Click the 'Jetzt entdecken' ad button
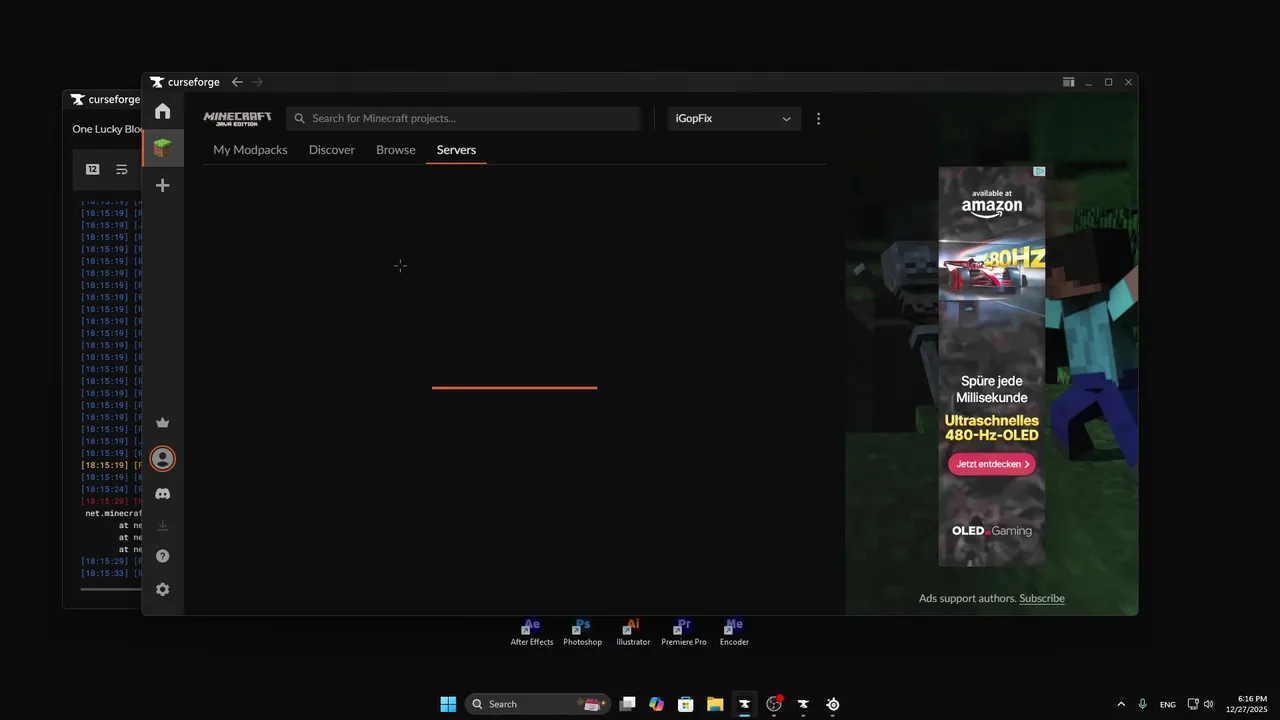 coord(992,464)
